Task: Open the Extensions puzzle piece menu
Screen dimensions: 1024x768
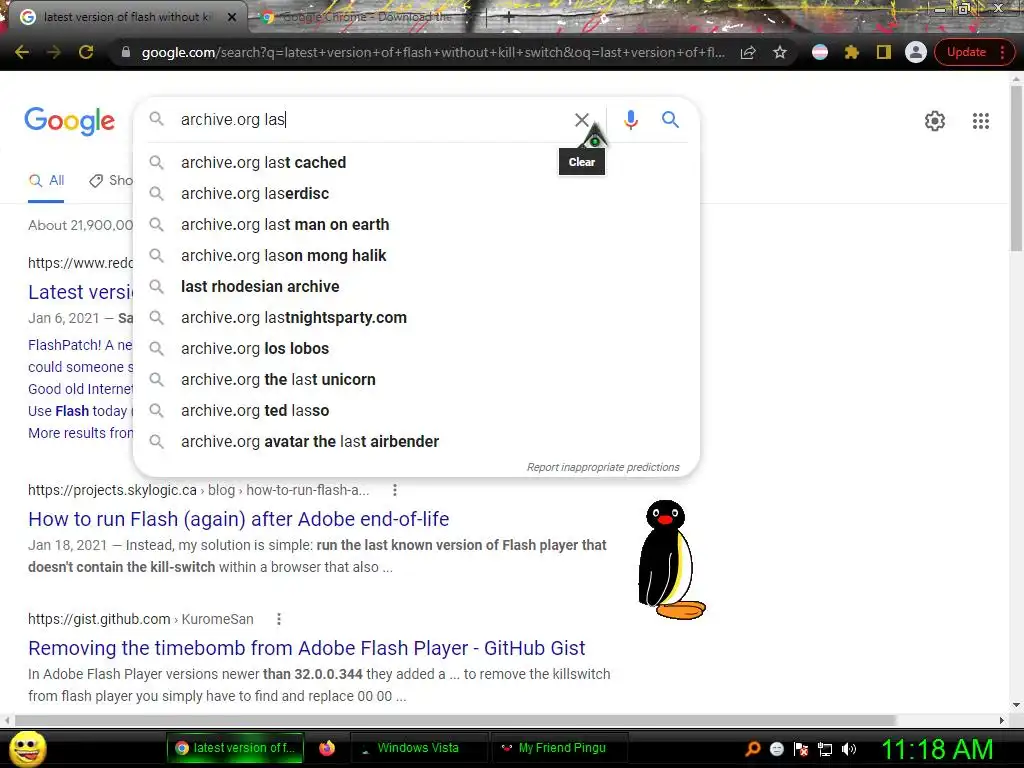Action: [851, 52]
